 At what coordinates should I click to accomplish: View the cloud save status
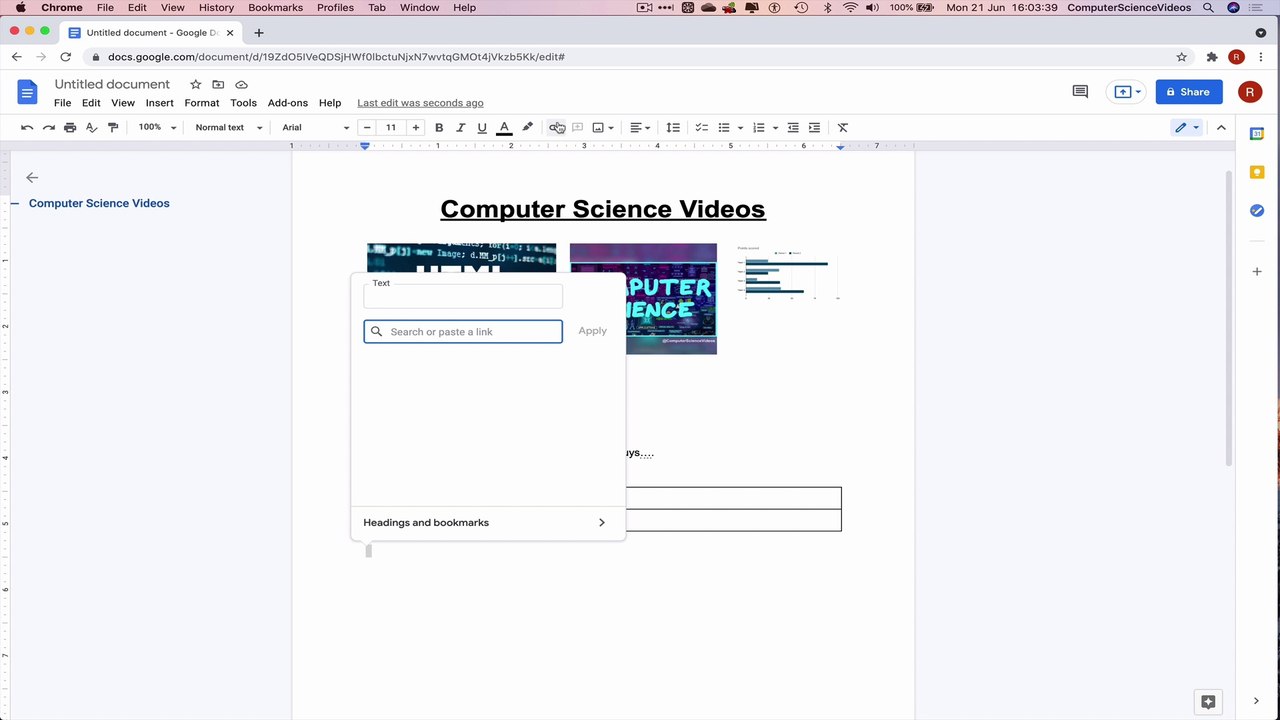241,85
